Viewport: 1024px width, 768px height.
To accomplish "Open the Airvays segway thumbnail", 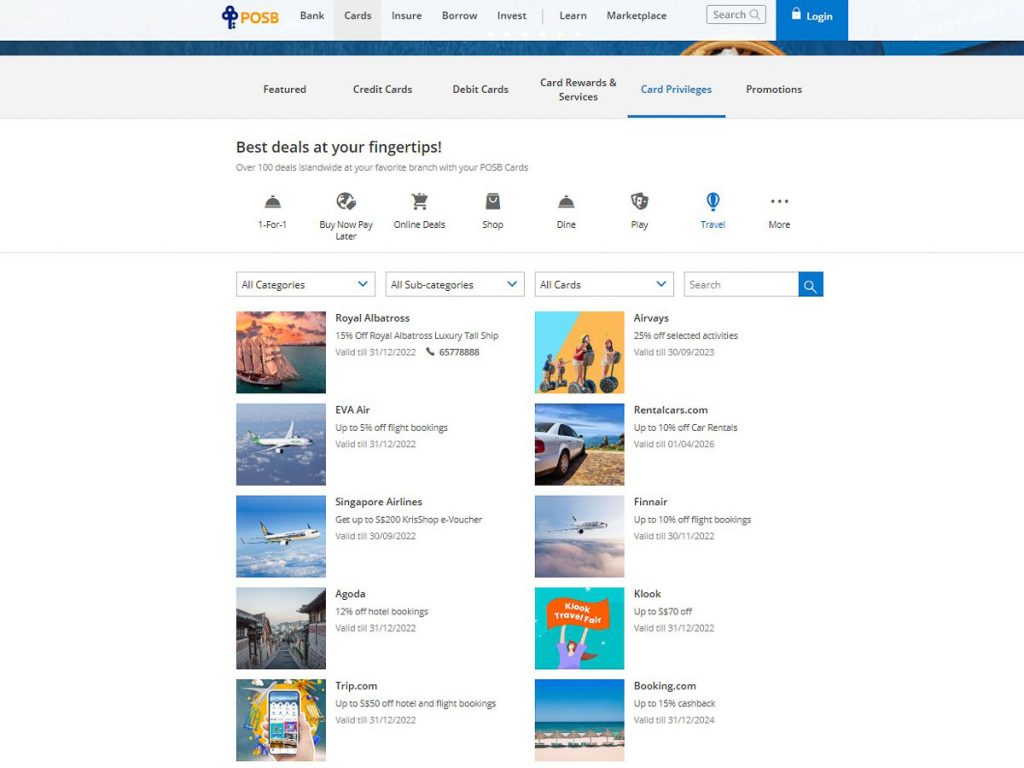I will pos(579,352).
